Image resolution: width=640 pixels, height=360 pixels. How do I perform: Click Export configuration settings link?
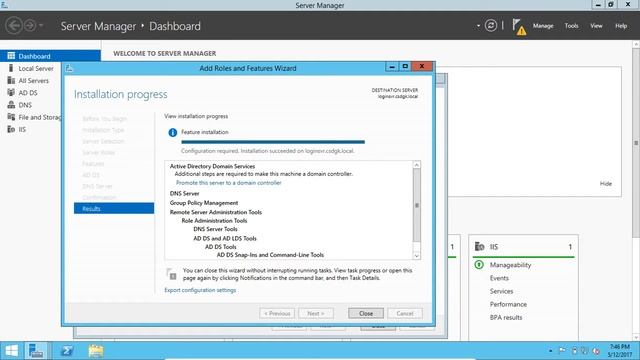tap(200, 290)
